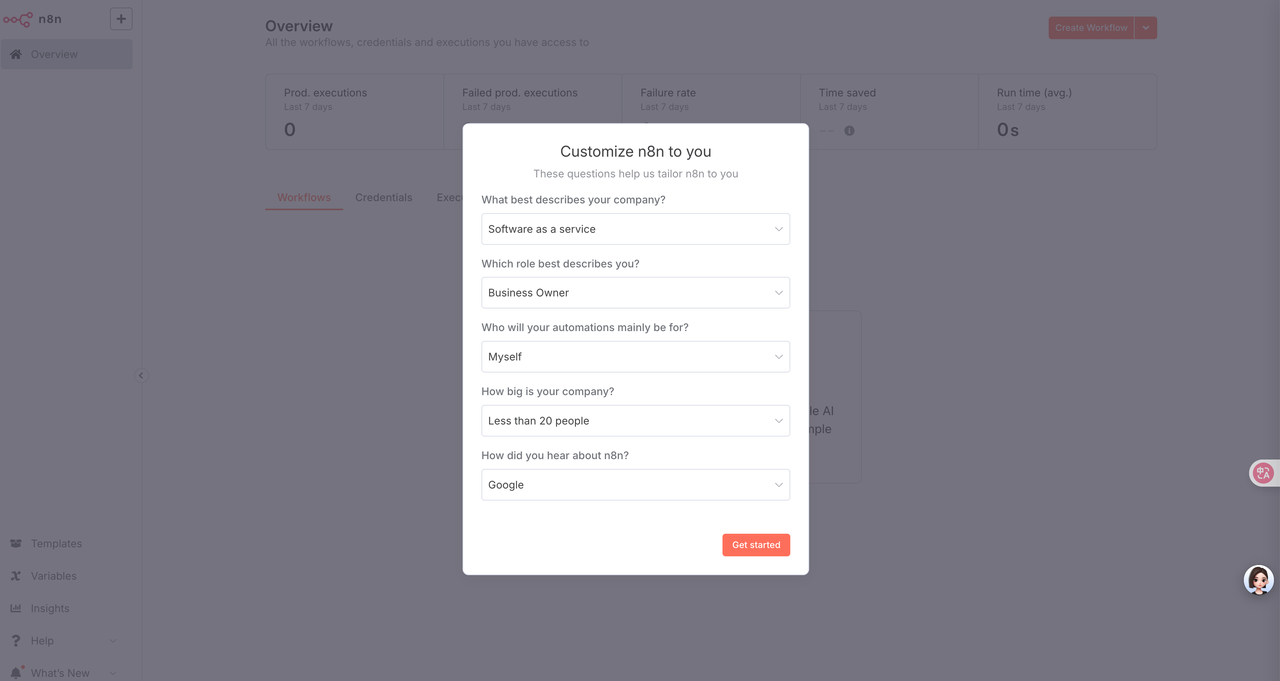
Task: Click the plus icon beside n8n logo
Action: [120, 19]
